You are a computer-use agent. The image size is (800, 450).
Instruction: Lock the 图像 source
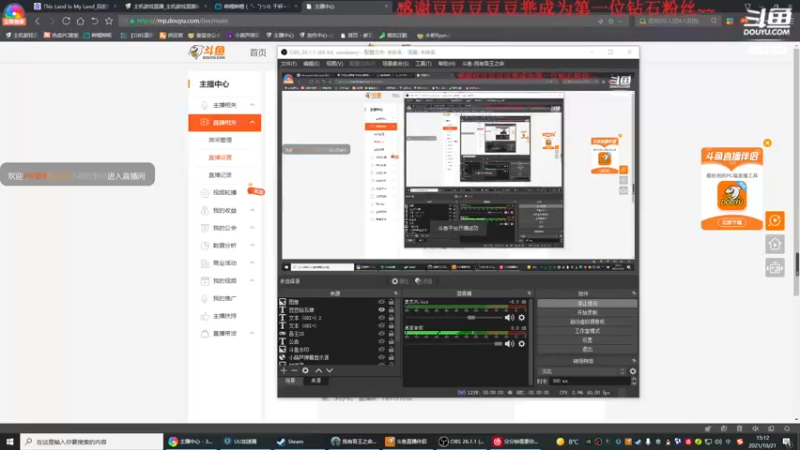click(391, 302)
